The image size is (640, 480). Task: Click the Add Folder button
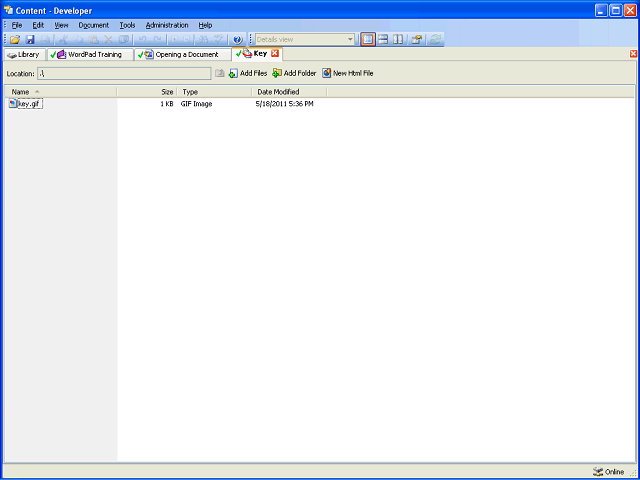coord(294,73)
